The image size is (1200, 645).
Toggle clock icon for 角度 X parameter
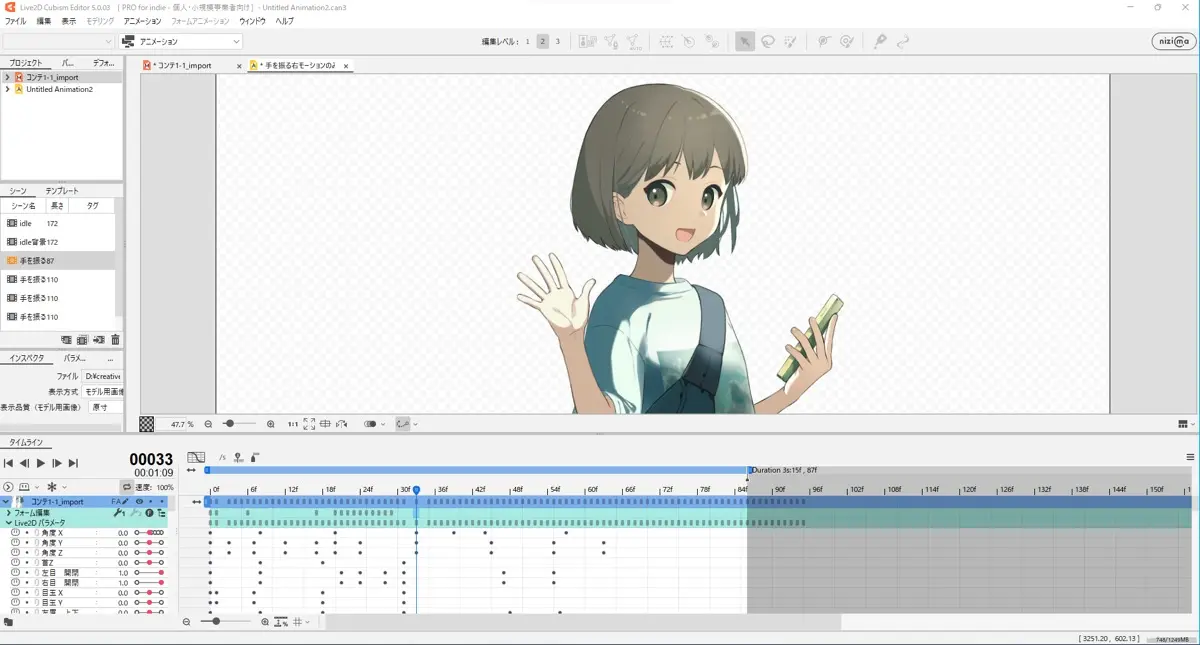[x=15, y=533]
